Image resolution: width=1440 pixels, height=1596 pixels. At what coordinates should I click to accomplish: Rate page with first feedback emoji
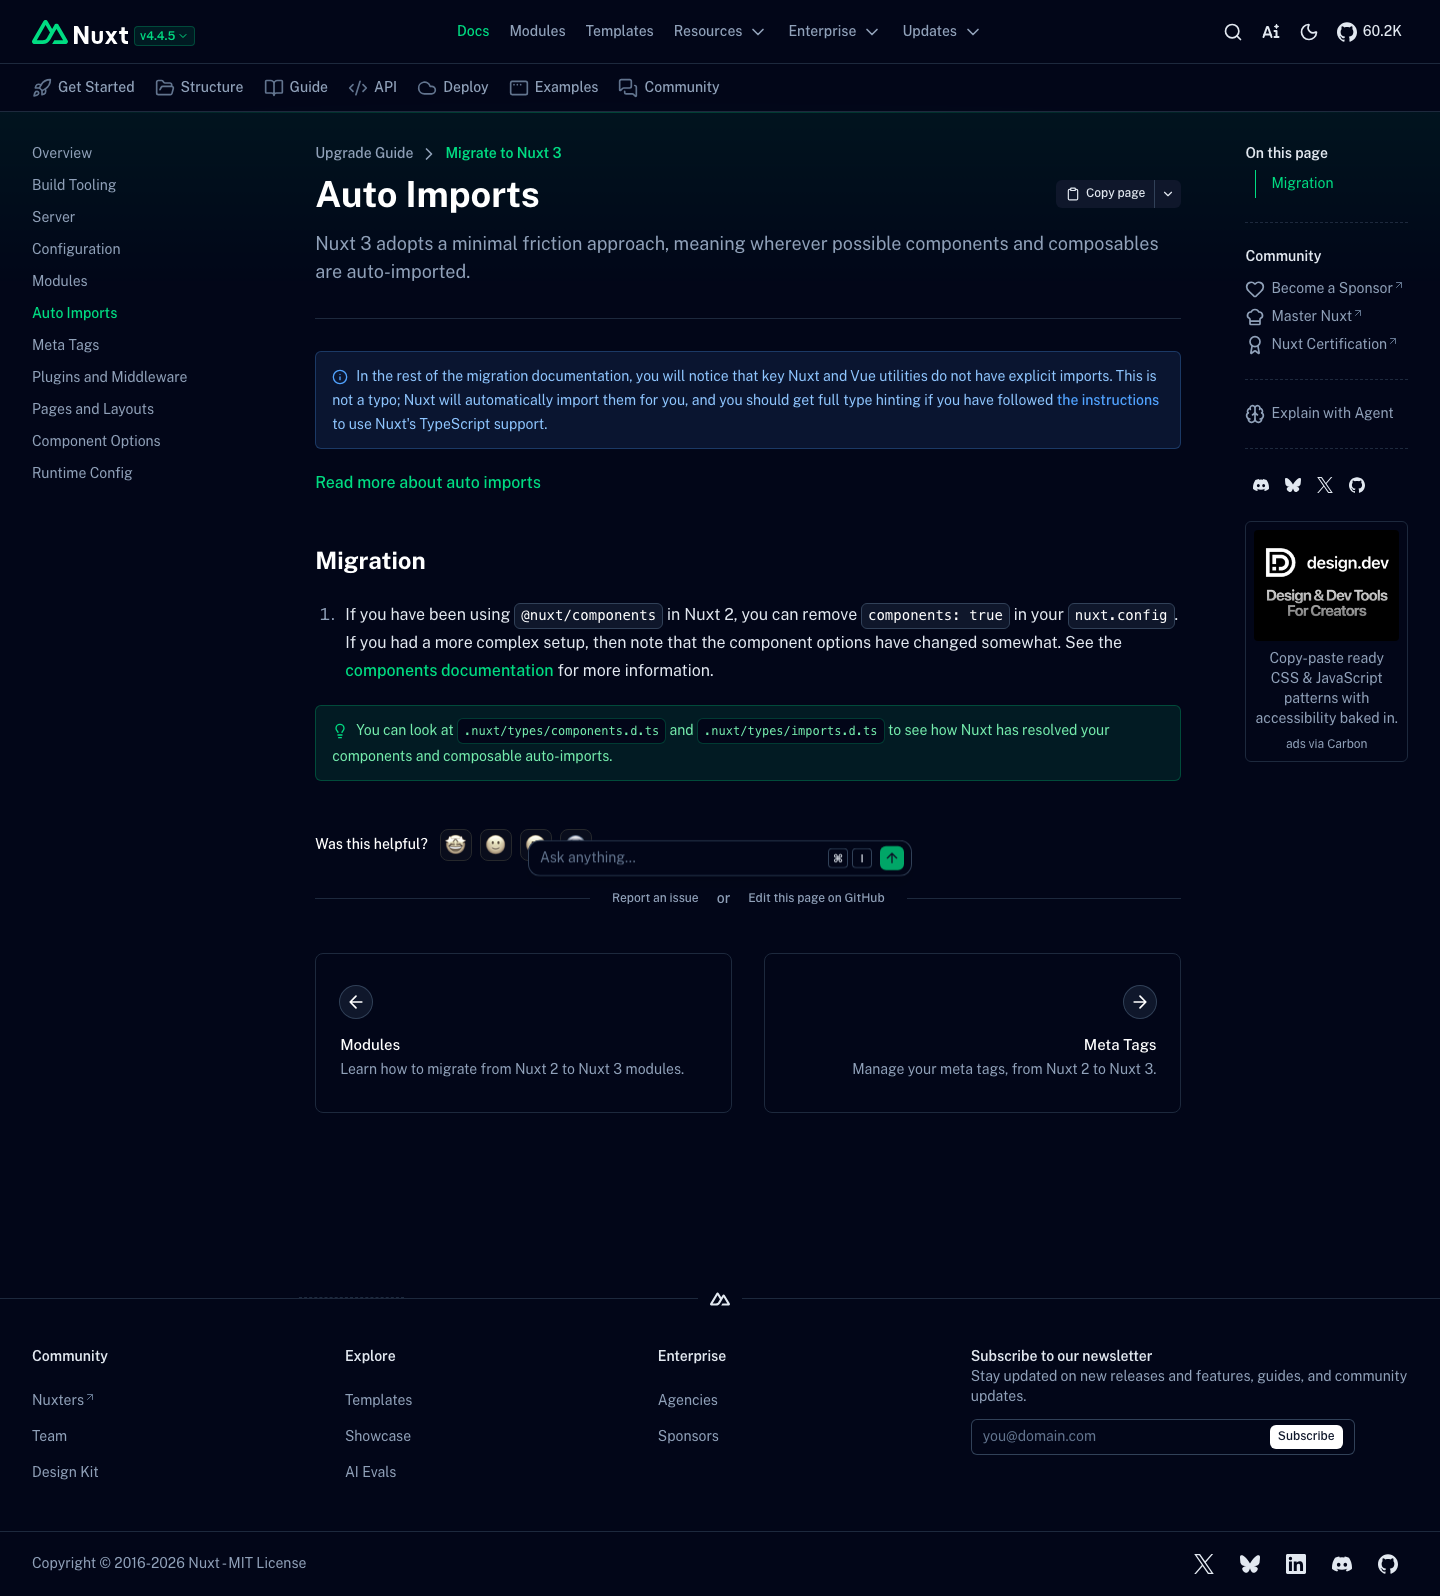456,845
